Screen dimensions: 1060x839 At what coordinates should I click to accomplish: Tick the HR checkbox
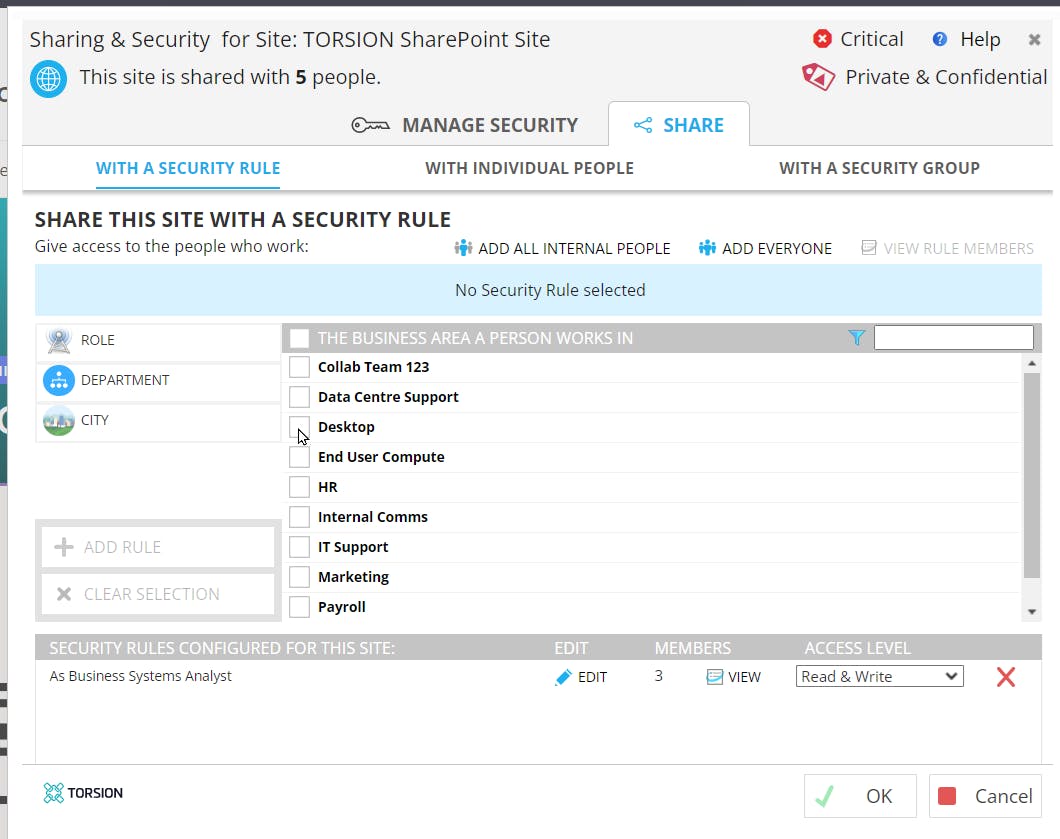299,487
